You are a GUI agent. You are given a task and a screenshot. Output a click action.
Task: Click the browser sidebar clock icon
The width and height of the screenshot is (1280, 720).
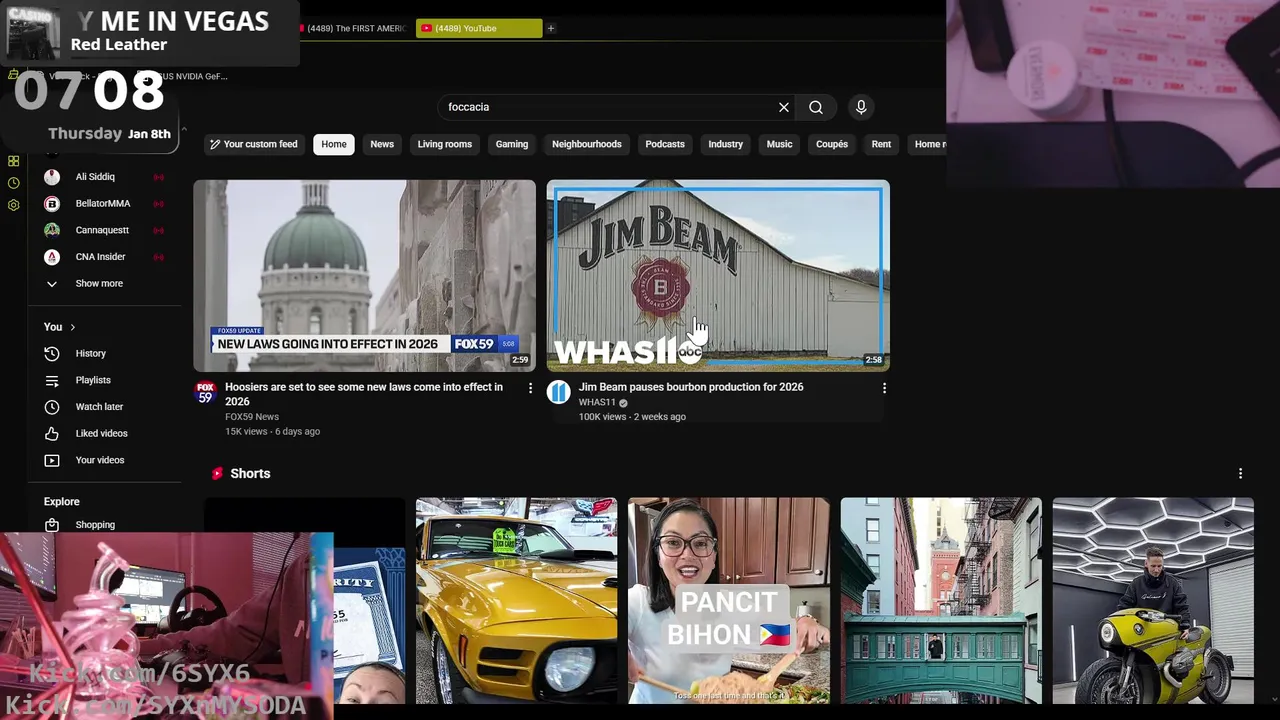(x=13, y=183)
